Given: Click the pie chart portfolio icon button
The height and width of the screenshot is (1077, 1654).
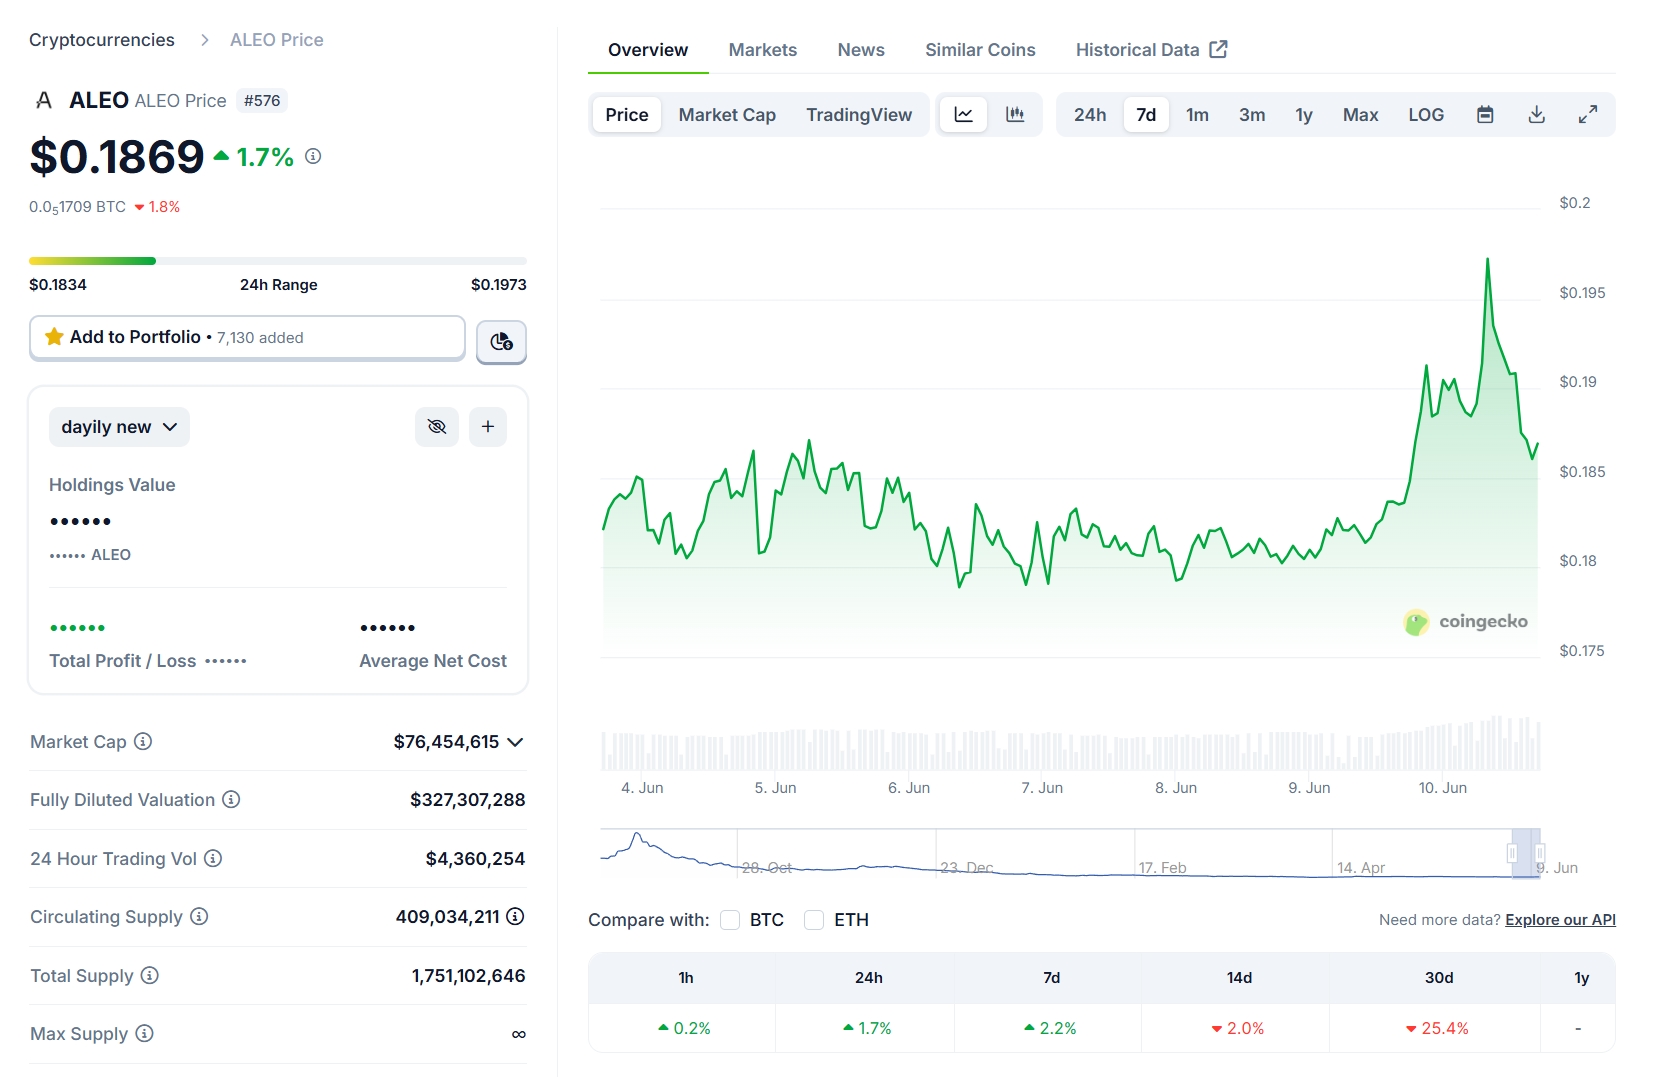Looking at the screenshot, I should (501, 341).
